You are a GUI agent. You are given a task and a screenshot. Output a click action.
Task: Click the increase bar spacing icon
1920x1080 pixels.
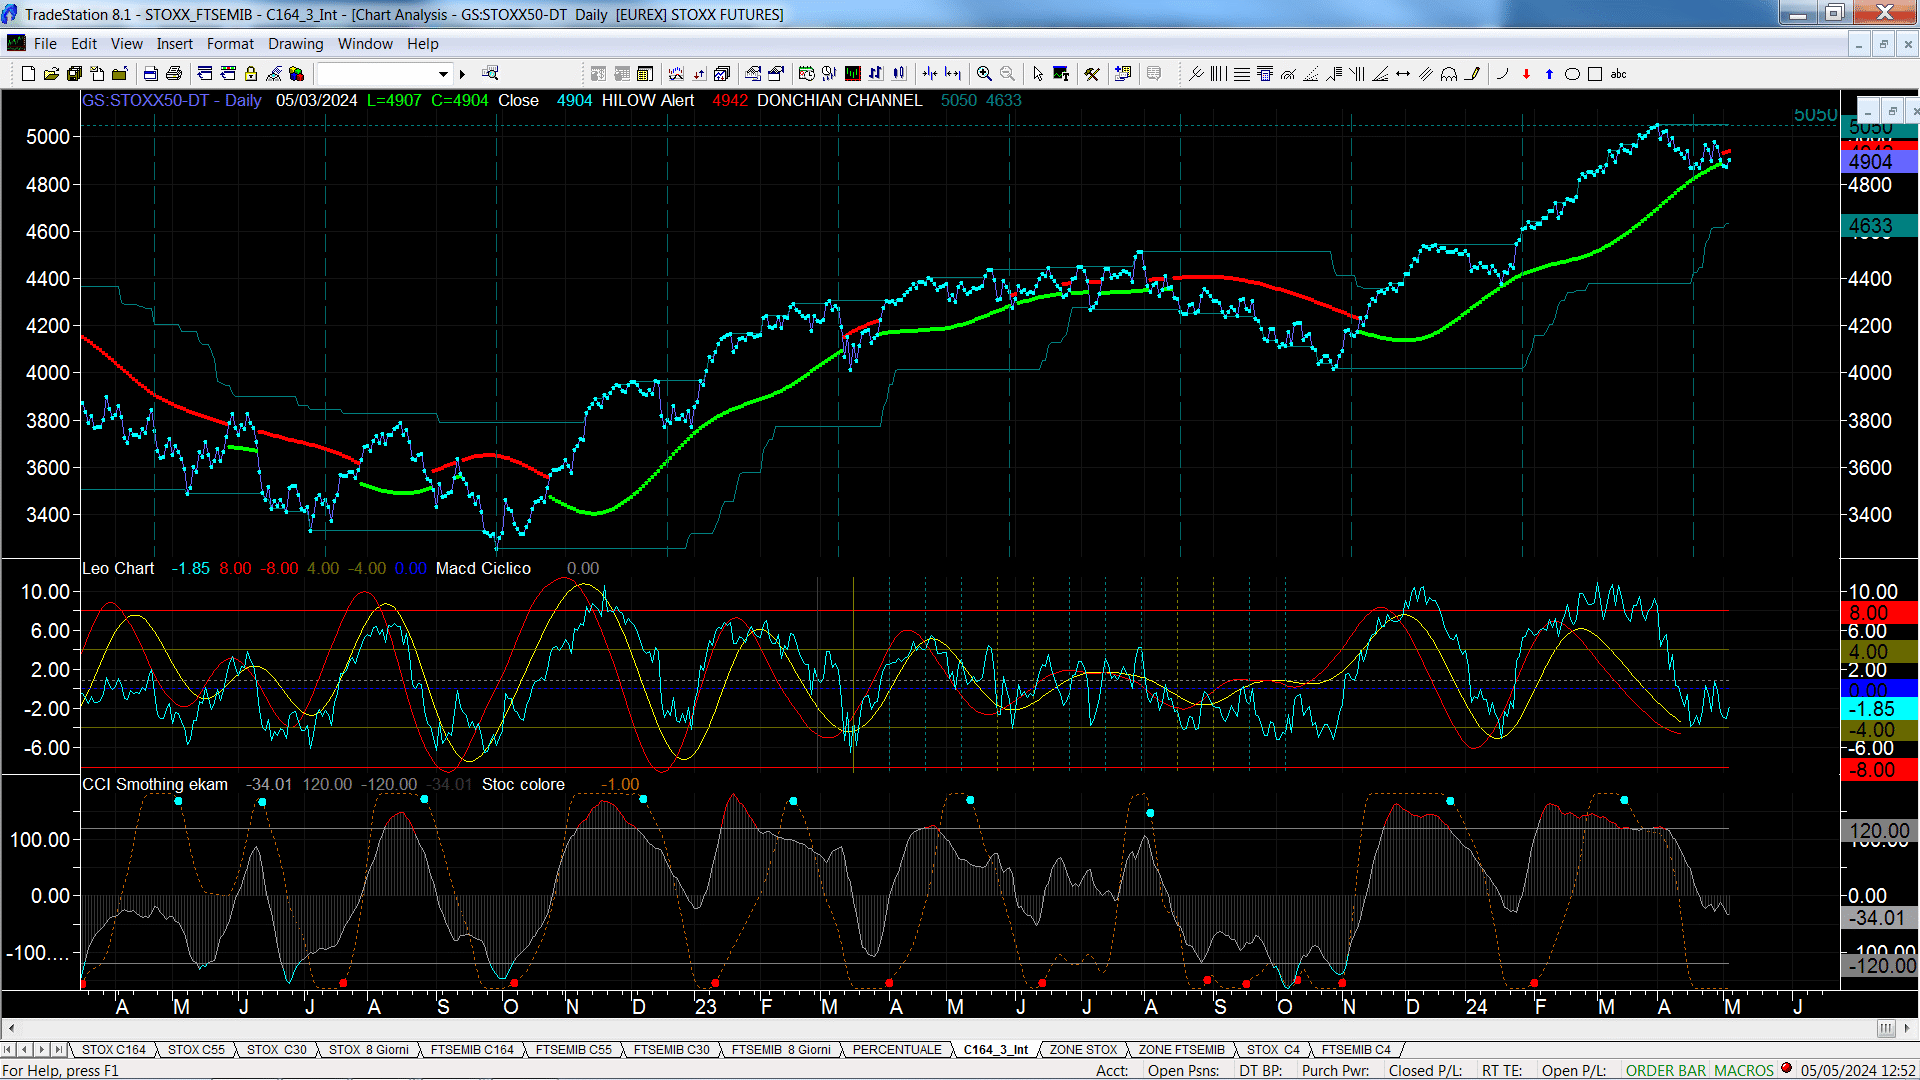[953, 74]
